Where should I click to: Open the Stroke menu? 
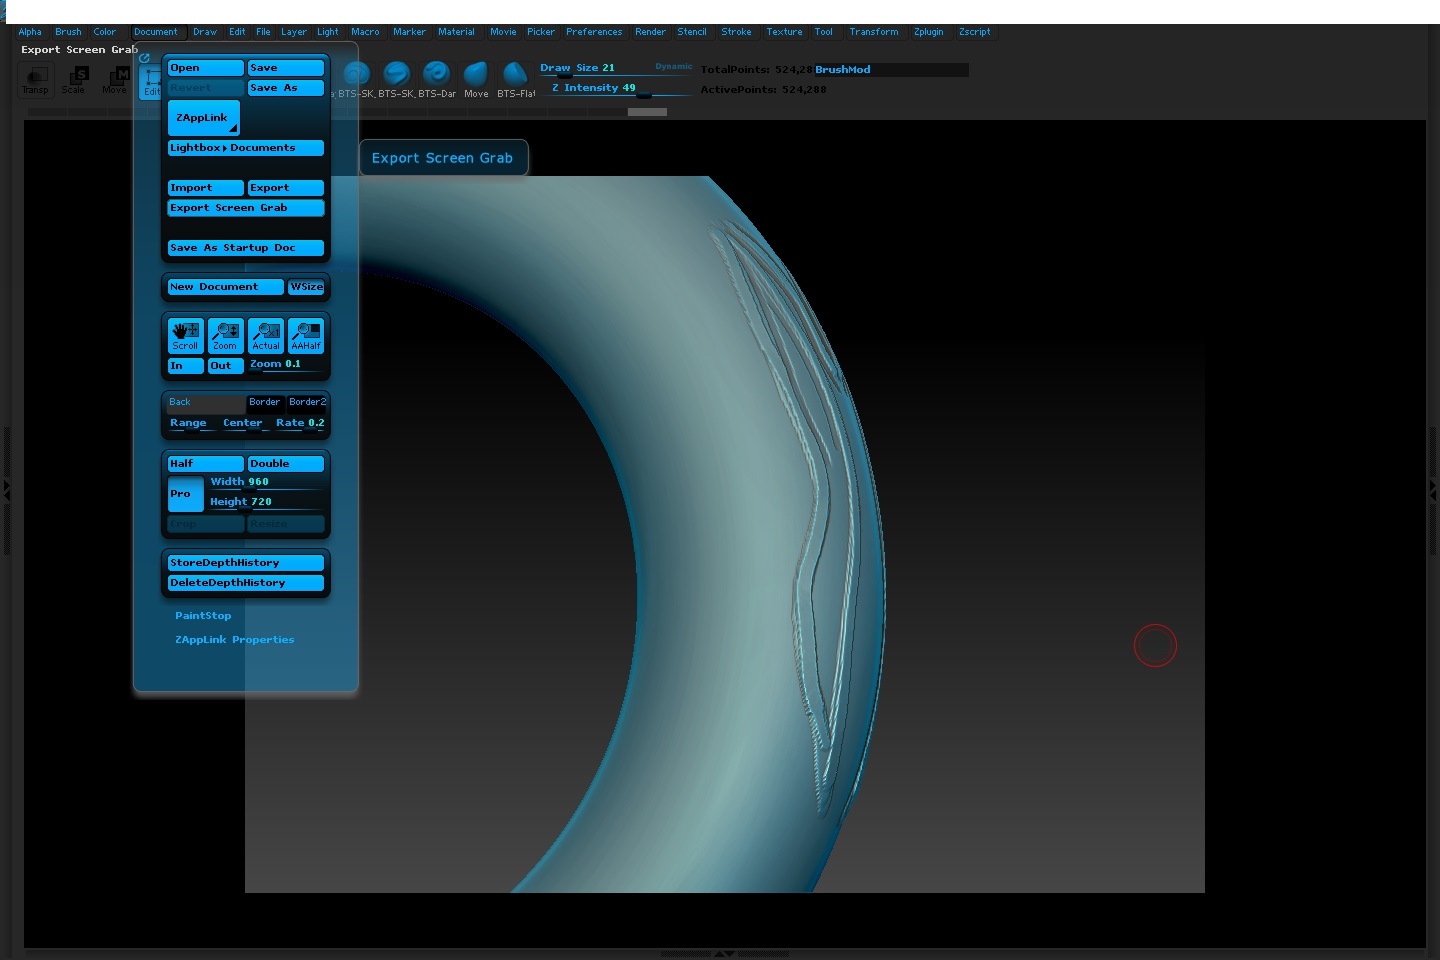pos(736,32)
